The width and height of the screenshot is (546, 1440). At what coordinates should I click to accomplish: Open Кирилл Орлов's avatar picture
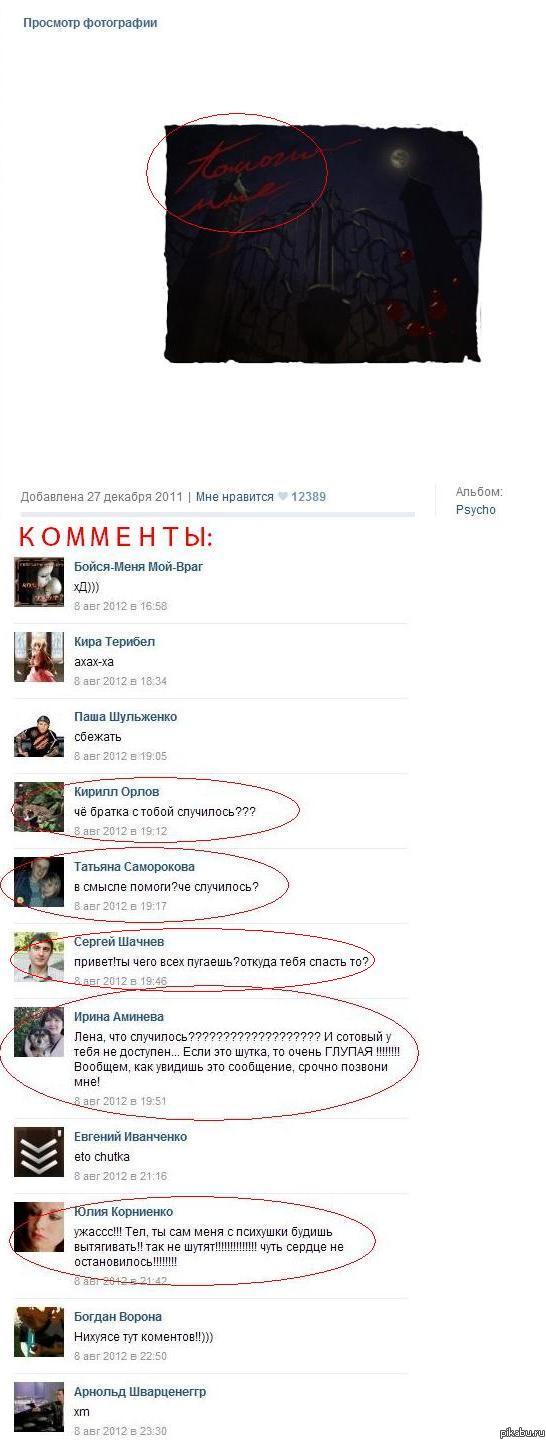(39, 807)
